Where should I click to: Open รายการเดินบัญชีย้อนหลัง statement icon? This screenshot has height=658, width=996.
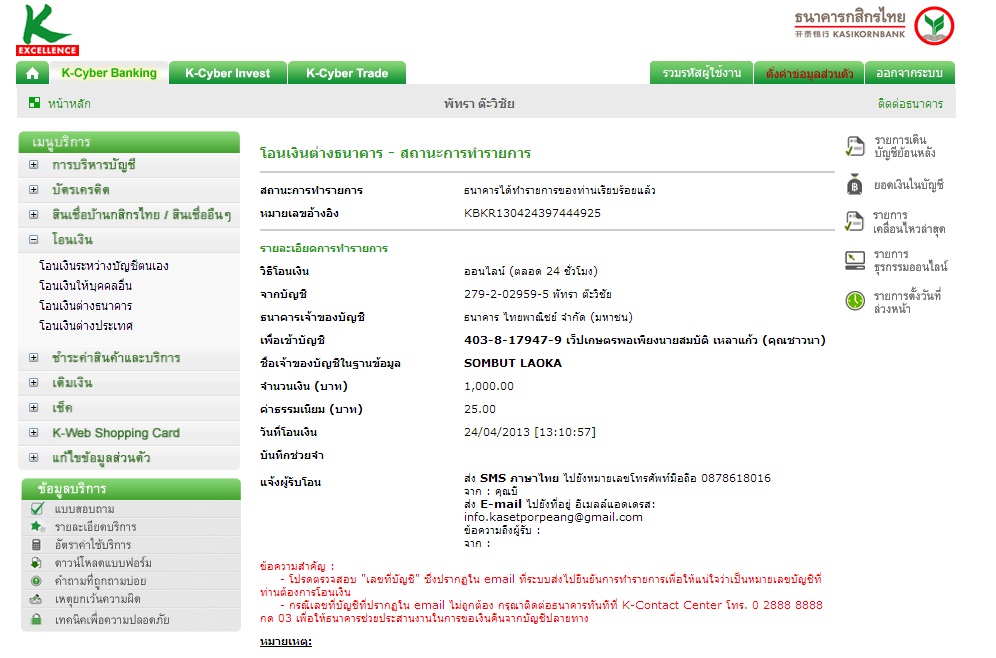pos(855,146)
